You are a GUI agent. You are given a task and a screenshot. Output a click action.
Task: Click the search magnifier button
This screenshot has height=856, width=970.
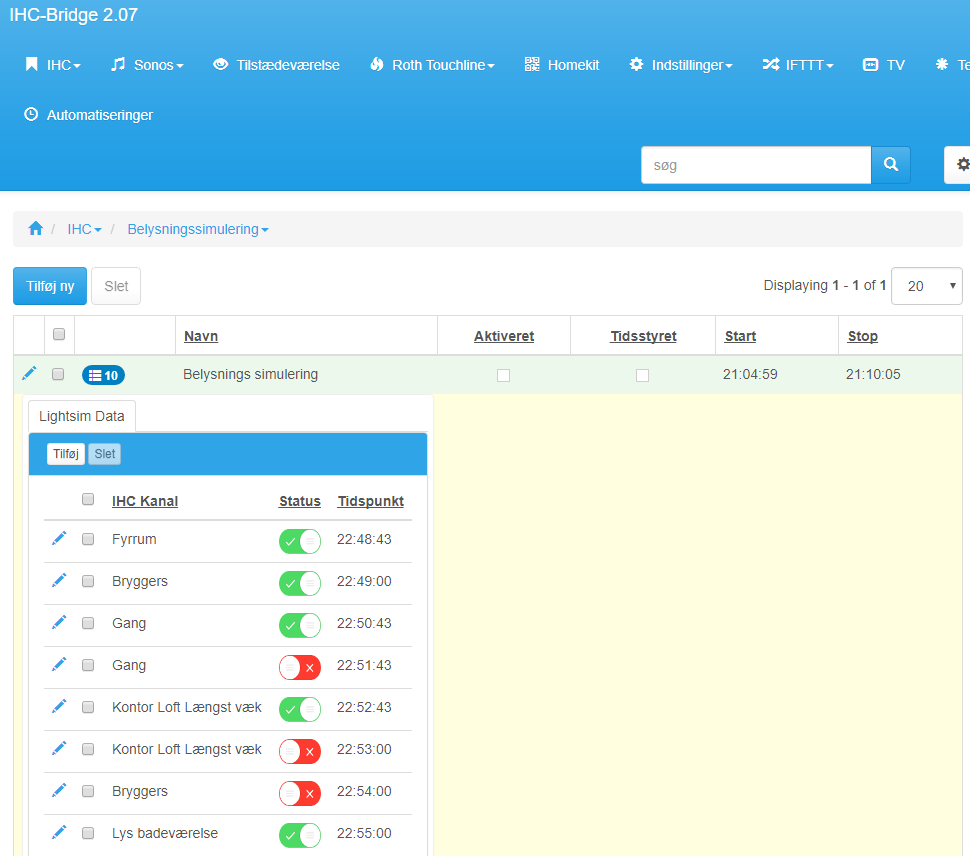890,165
